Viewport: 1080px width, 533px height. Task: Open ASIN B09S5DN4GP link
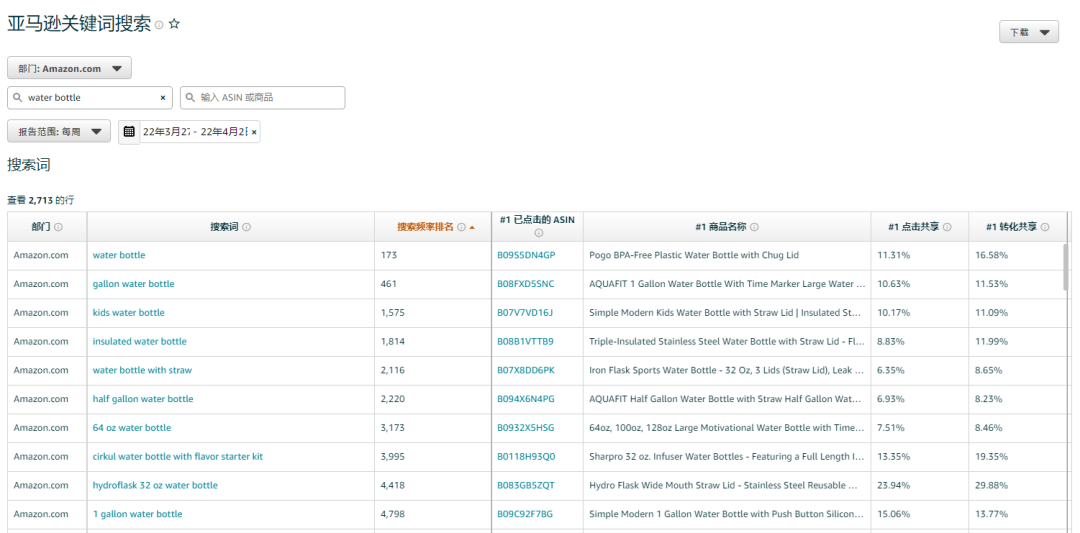pos(526,255)
